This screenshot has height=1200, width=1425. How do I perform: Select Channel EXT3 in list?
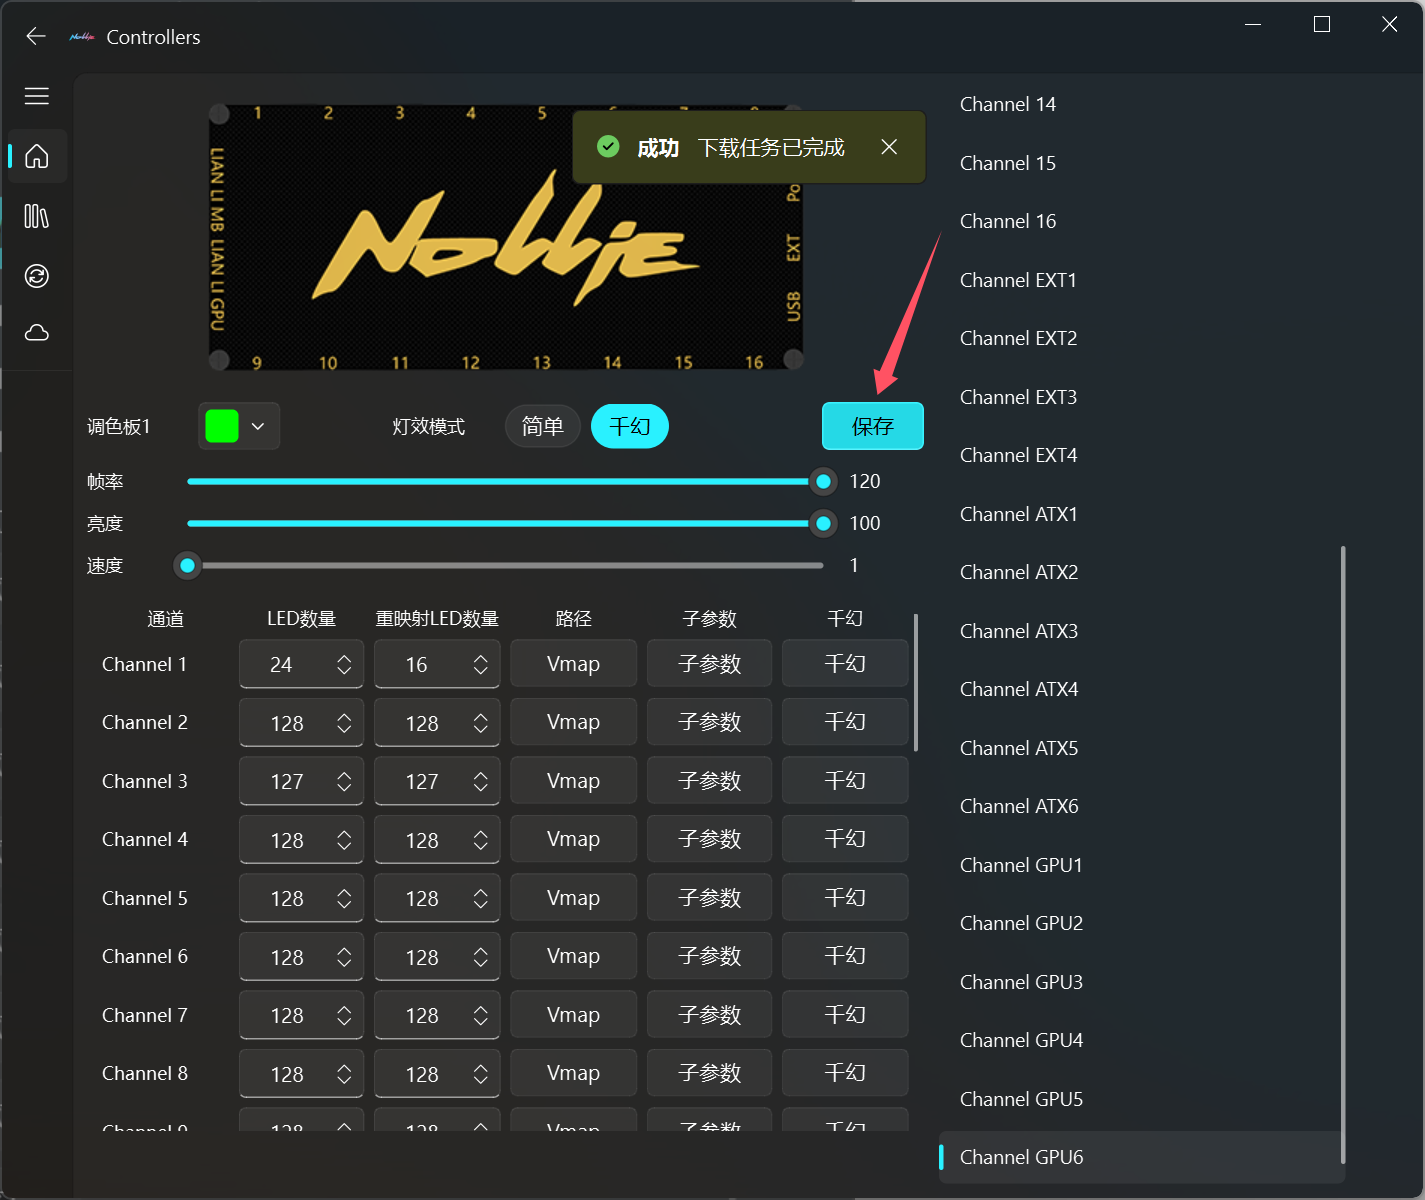pos(1140,397)
